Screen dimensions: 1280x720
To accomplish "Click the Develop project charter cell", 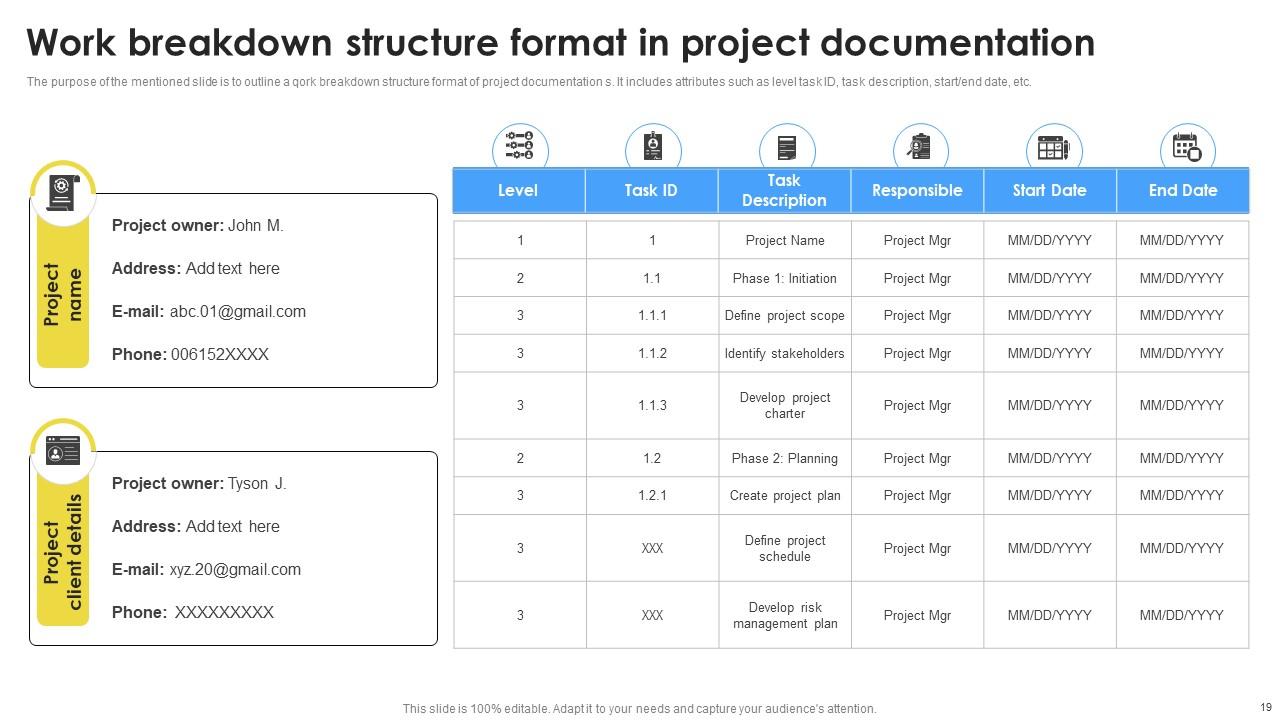I will pyautogui.click(x=784, y=405).
